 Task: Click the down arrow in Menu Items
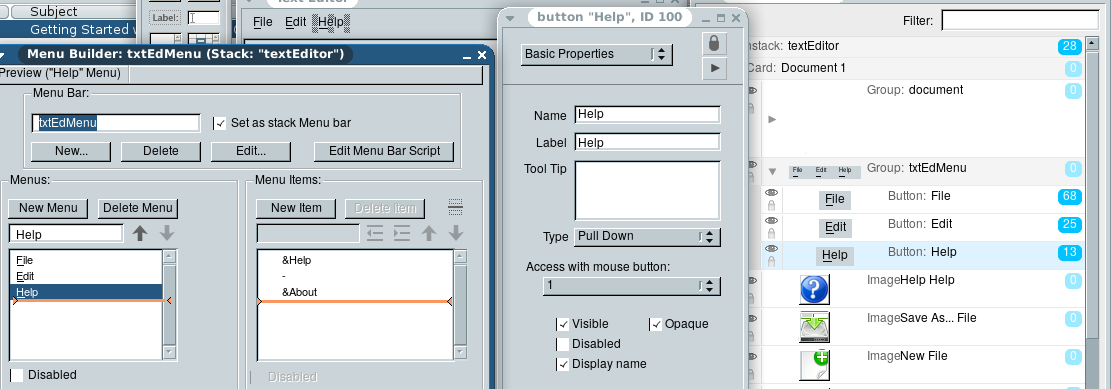pos(456,233)
